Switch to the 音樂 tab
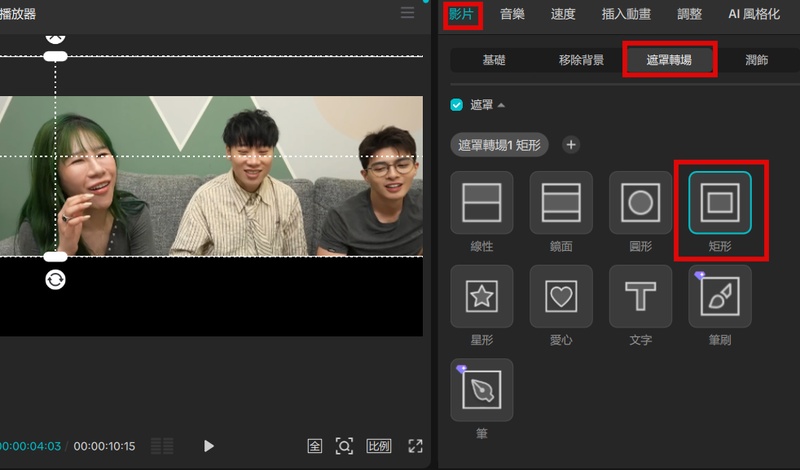The image size is (800, 470). coord(512,14)
